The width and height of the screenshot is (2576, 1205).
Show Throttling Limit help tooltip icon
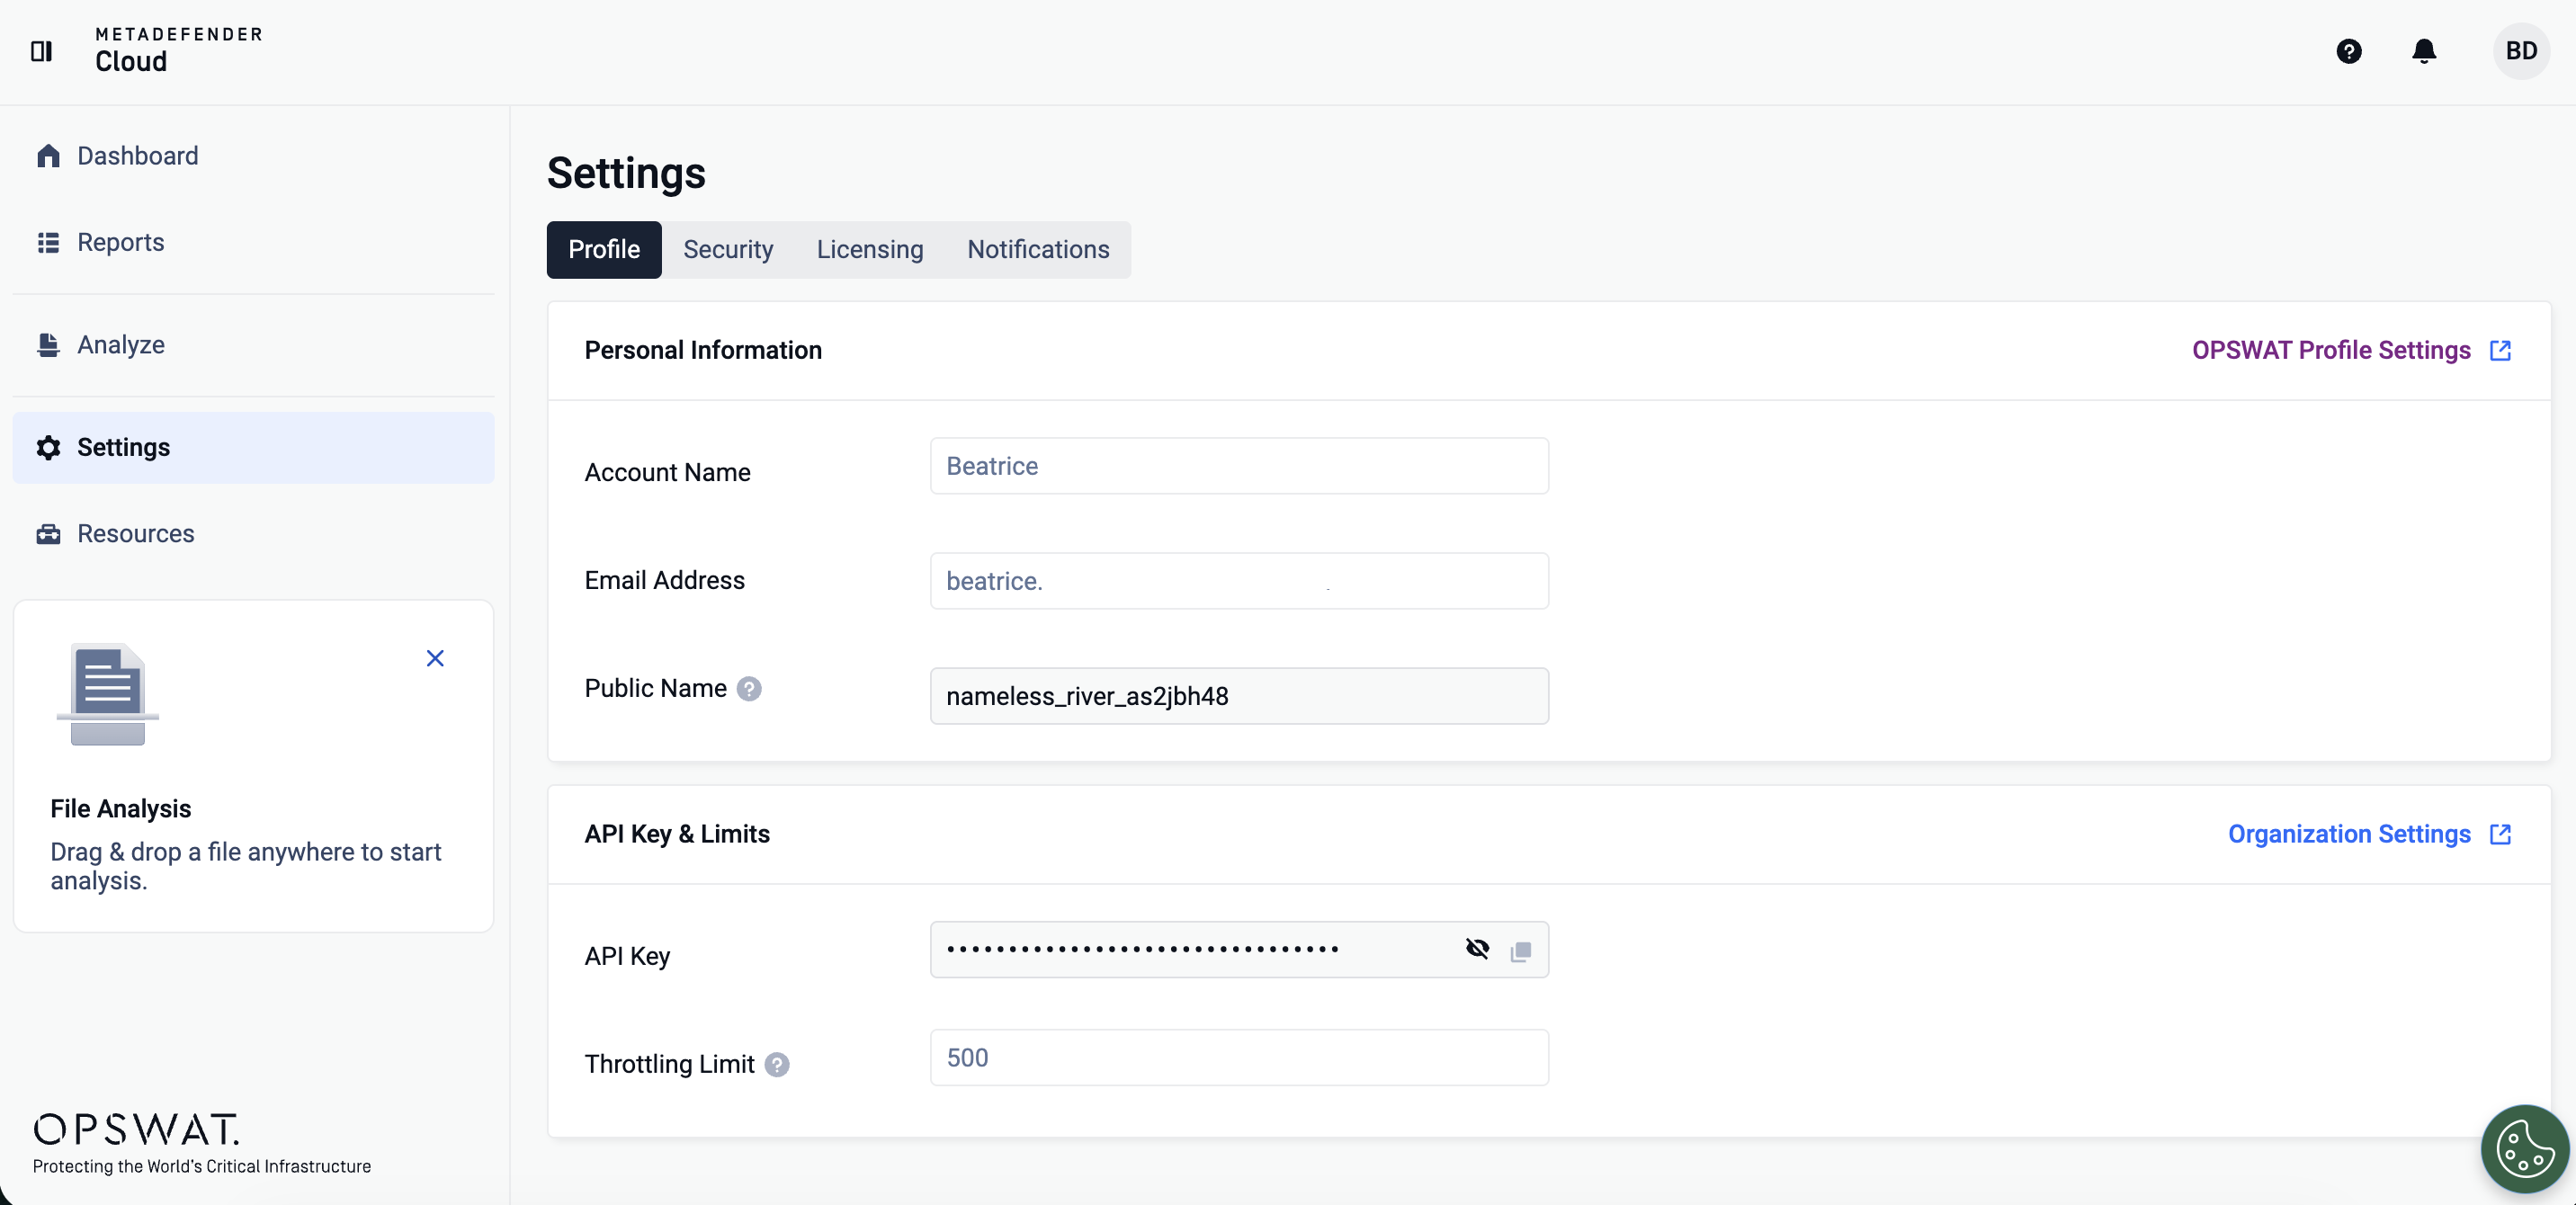777,1065
